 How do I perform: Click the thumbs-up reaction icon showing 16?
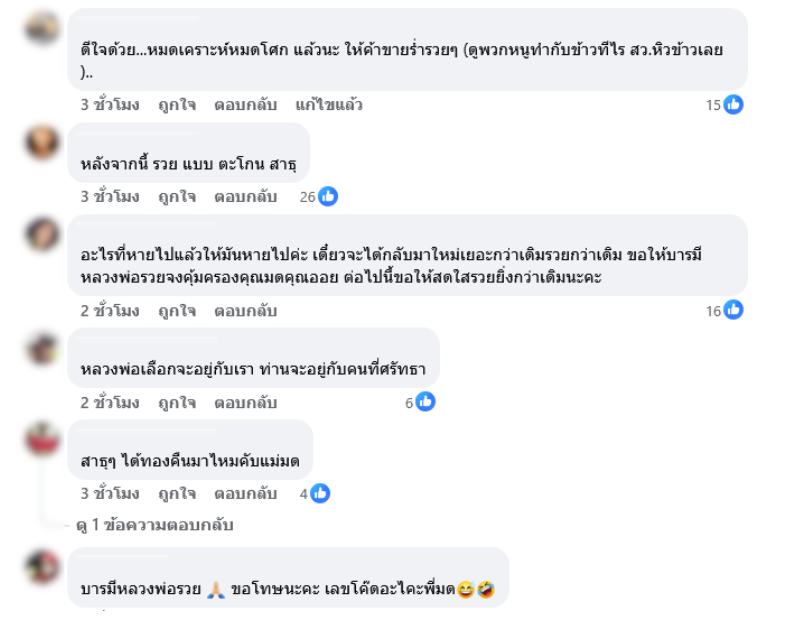tap(733, 311)
